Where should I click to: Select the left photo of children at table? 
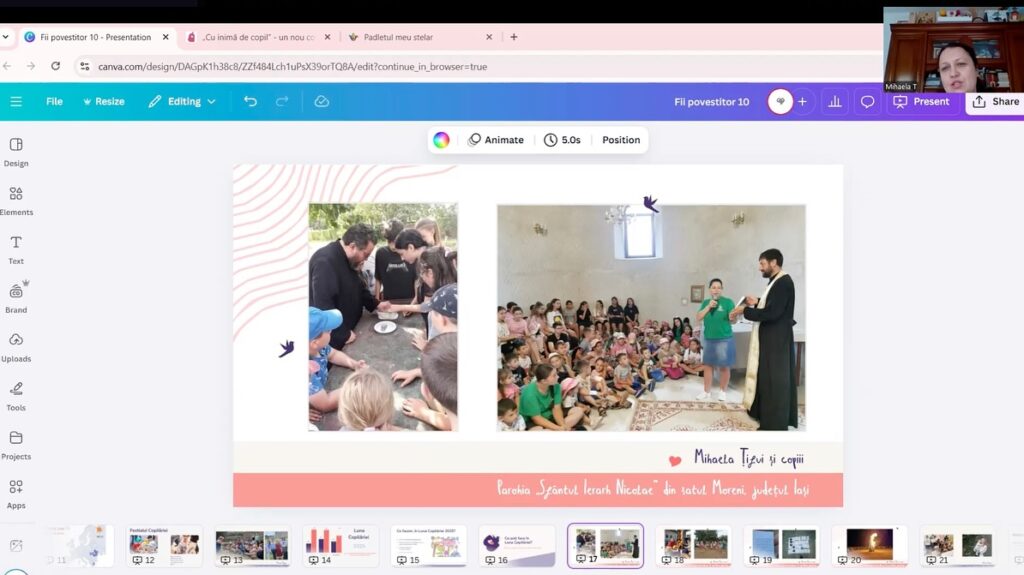(383, 317)
